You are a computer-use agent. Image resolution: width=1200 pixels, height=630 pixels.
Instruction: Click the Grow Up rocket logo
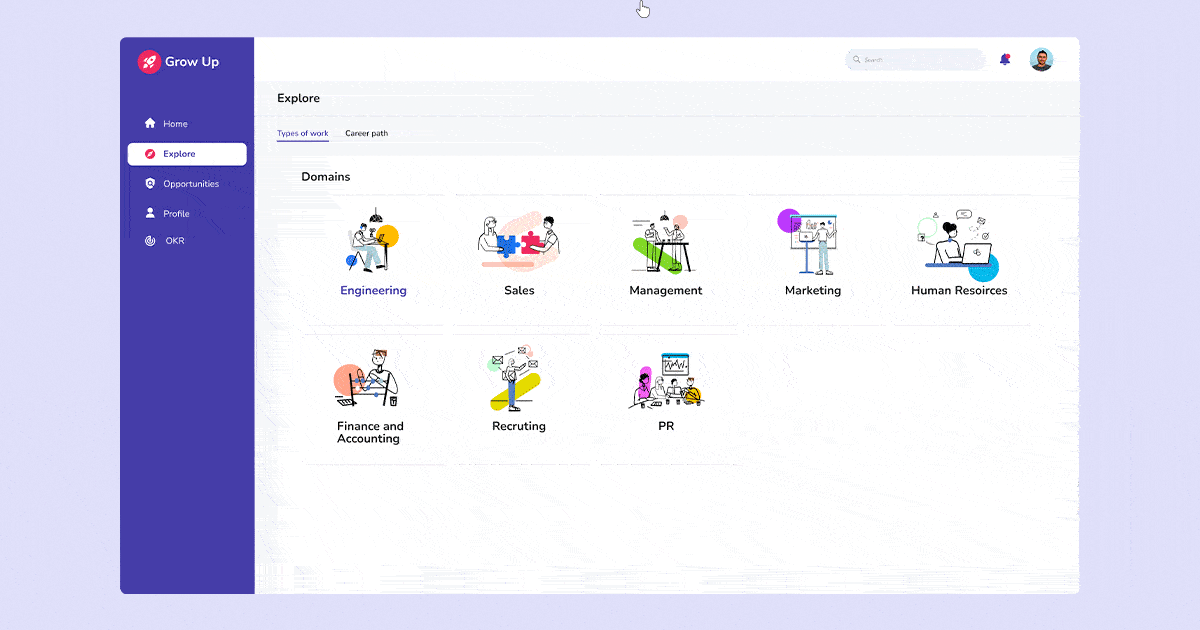pos(149,62)
